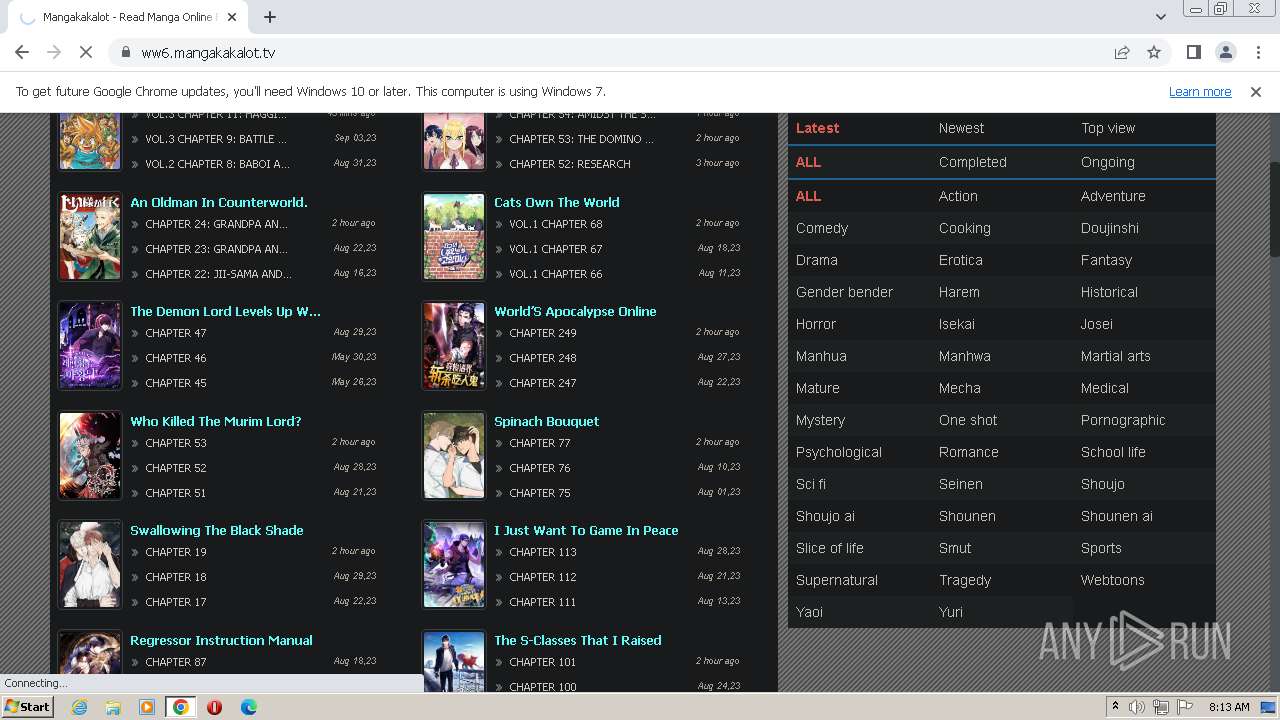
Task: Choose the Isekai genre
Action: click(956, 324)
